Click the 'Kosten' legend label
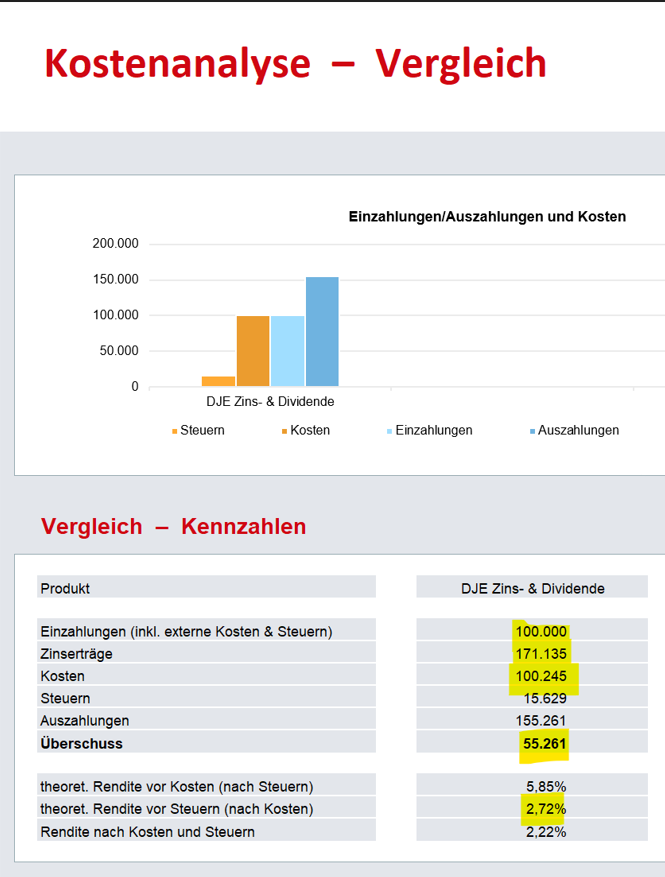The height and width of the screenshot is (877, 665). (310, 430)
